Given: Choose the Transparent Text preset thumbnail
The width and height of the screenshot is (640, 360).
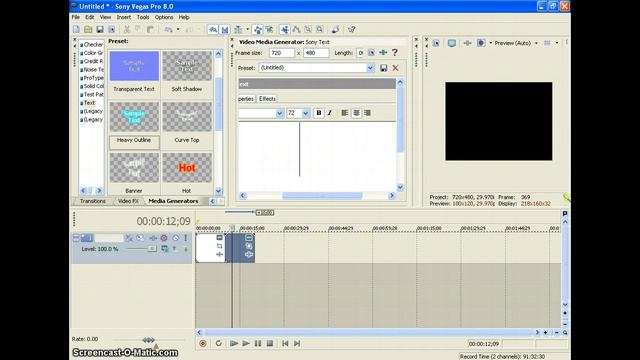Looking at the screenshot, I should coord(134,66).
